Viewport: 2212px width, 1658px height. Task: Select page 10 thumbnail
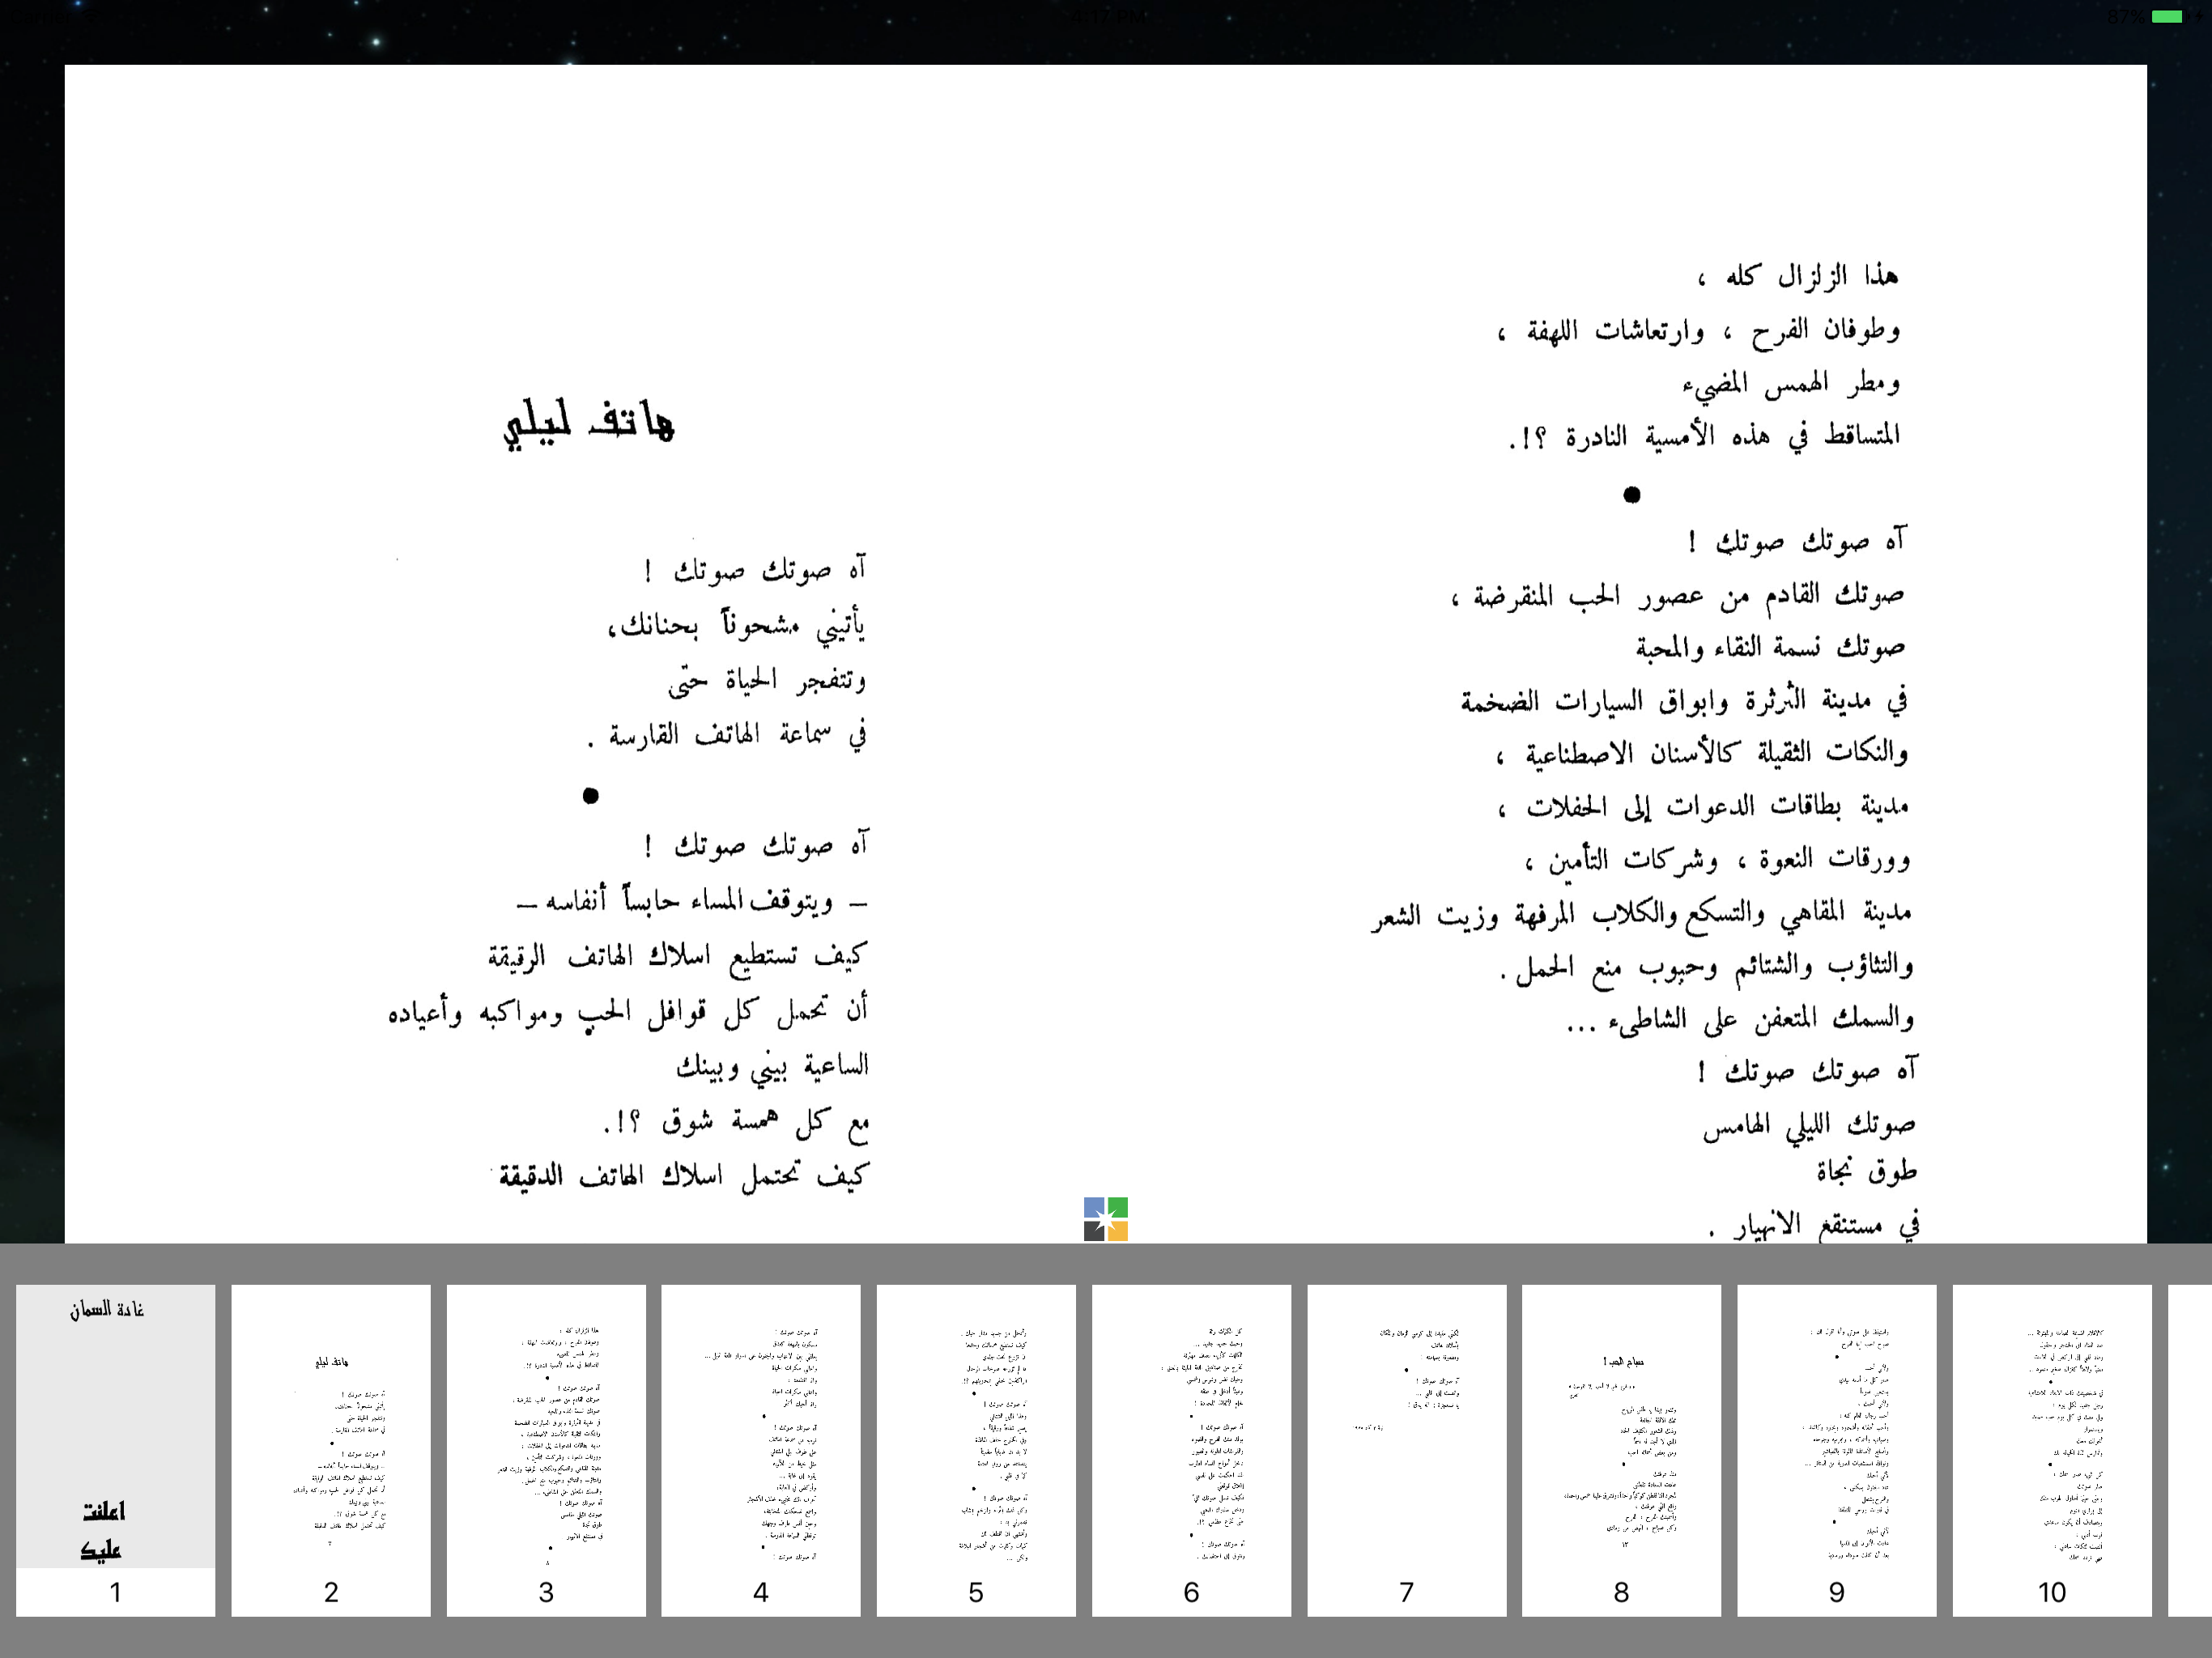pyautogui.click(x=2052, y=1450)
